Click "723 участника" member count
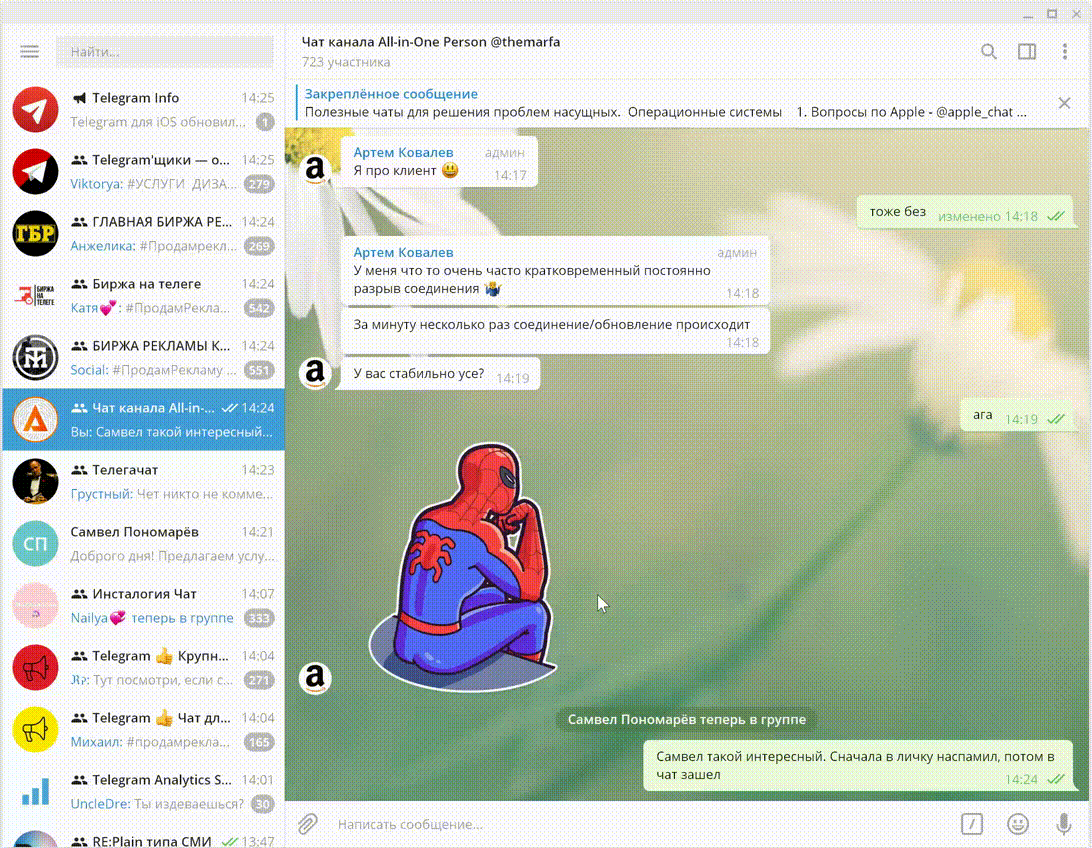The width and height of the screenshot is (1092, 848). pos(345,62)
